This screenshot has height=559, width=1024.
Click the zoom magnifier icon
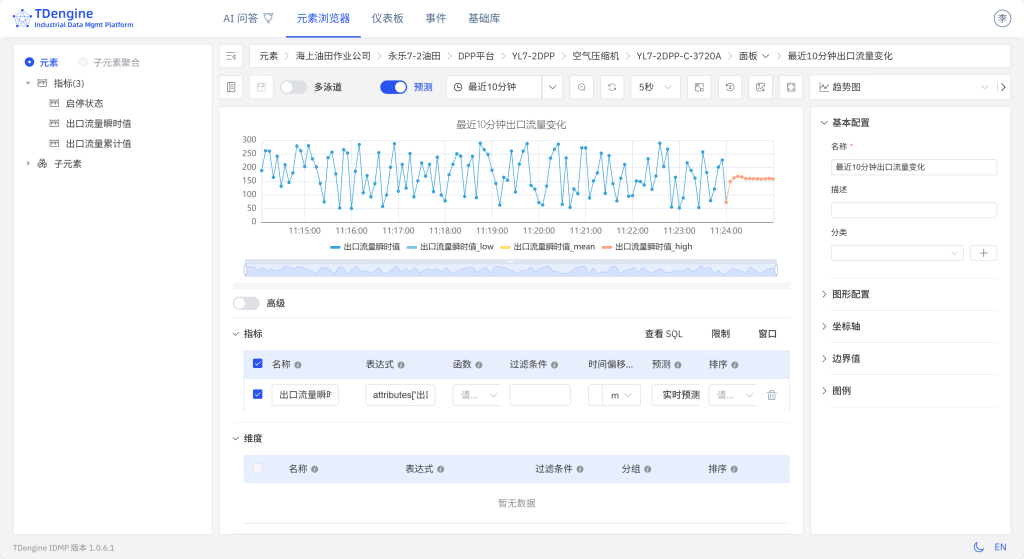[581, 87]
